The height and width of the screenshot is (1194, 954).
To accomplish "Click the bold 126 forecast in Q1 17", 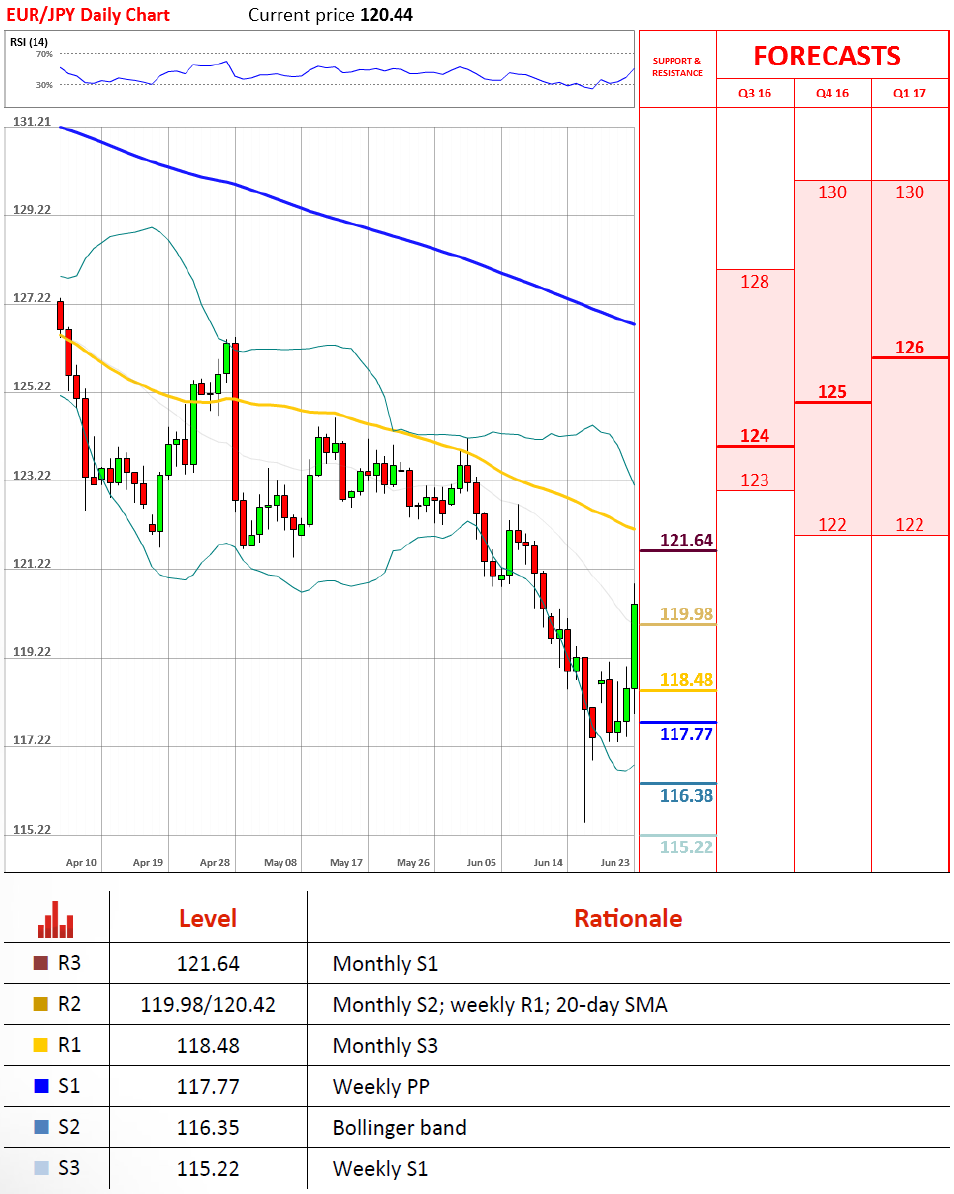I will coord(909,348).
